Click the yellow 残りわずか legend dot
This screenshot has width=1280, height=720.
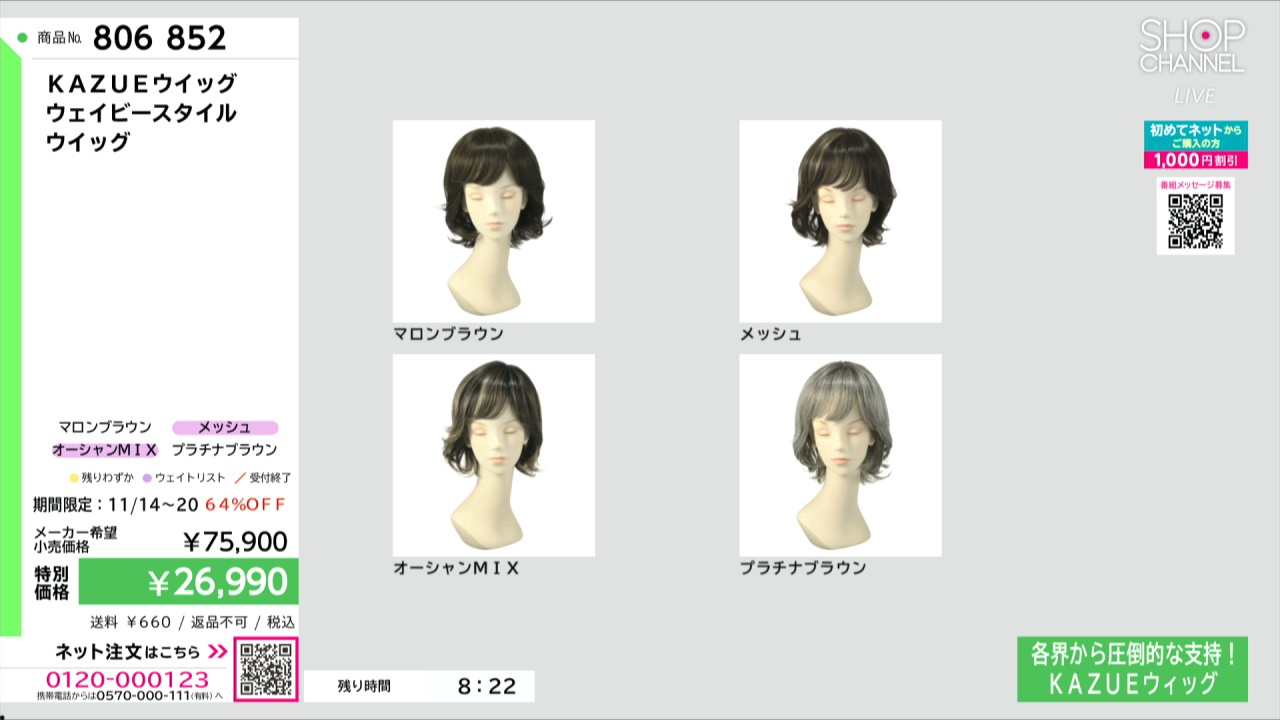(x=74, y=478)
